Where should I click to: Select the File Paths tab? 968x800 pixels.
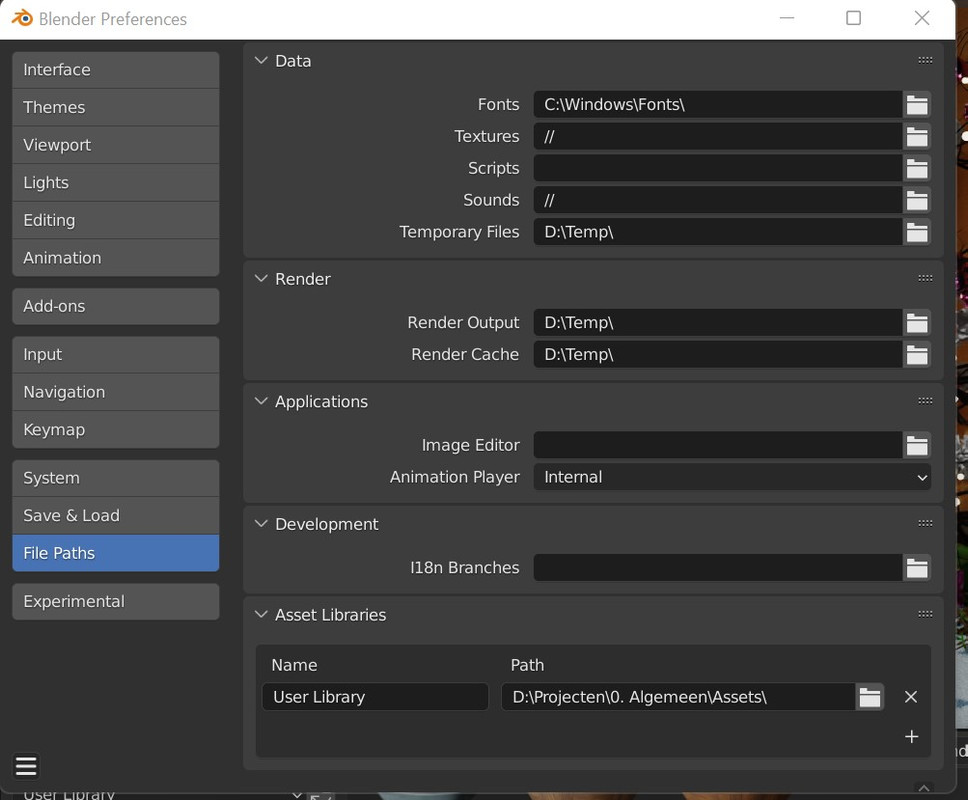[x=115, y=553]
